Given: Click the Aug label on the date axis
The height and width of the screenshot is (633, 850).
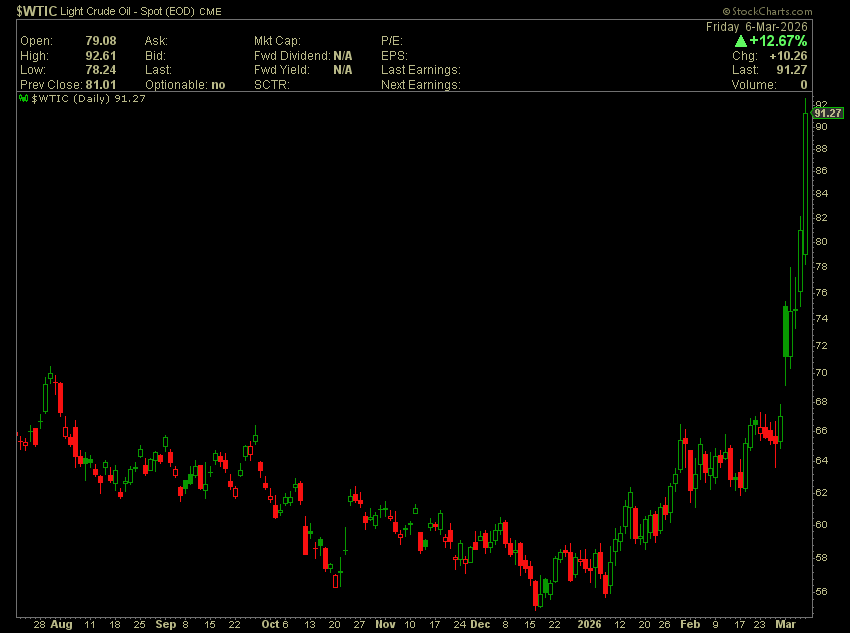Looking at the screenshot, I should (x=61, y=624).
